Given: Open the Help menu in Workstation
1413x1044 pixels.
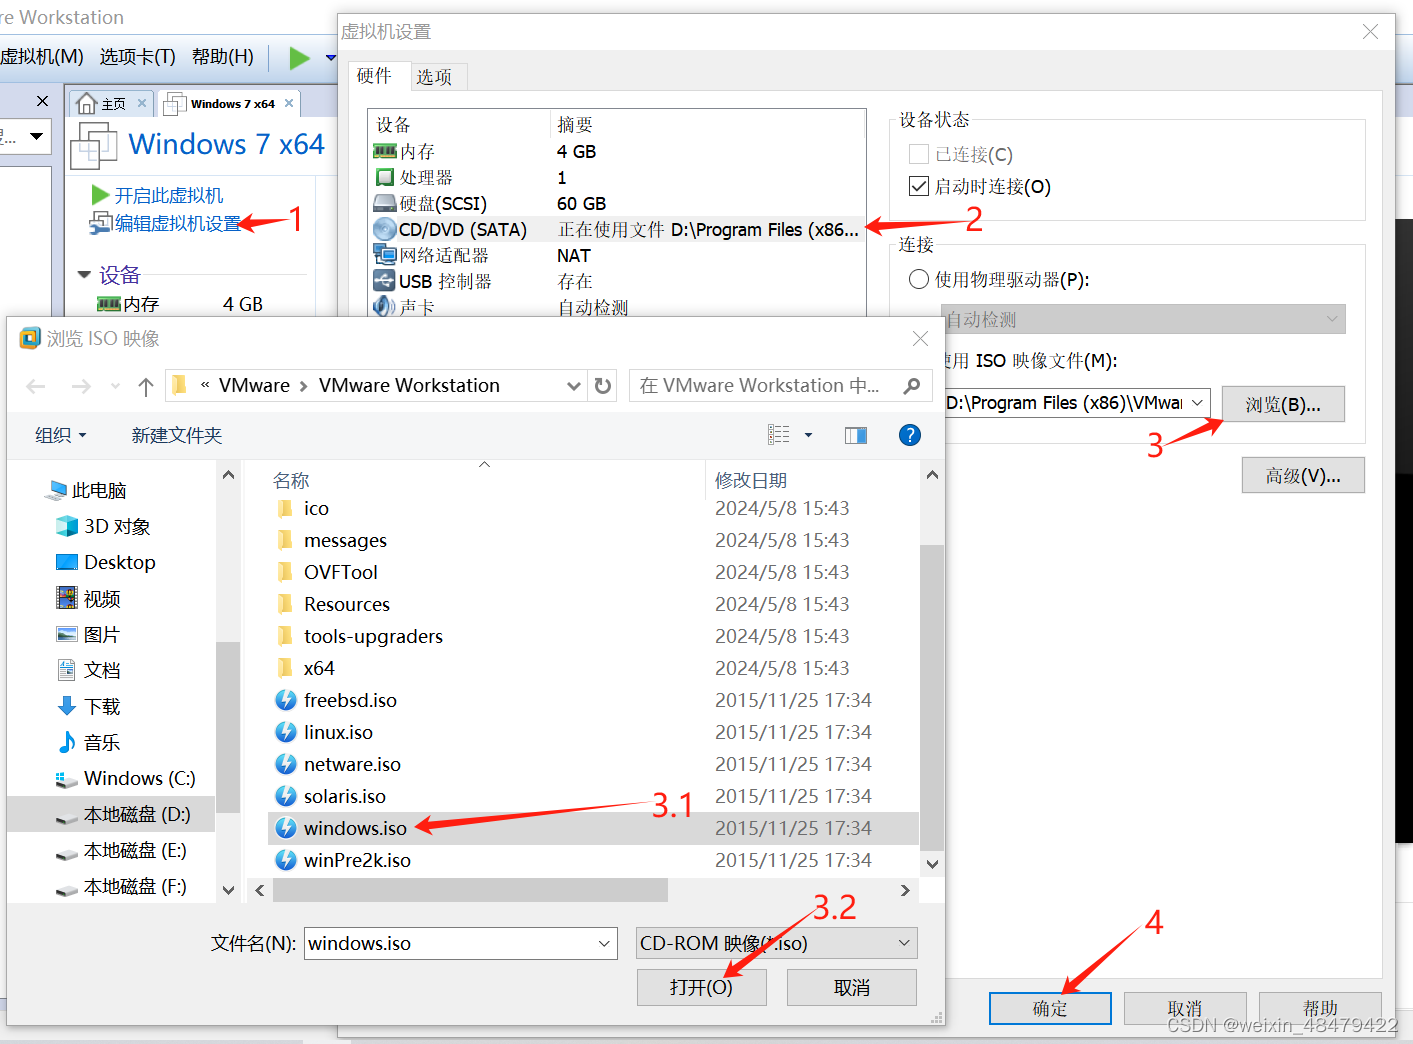Looking at the screenshot, I should 223,57.
